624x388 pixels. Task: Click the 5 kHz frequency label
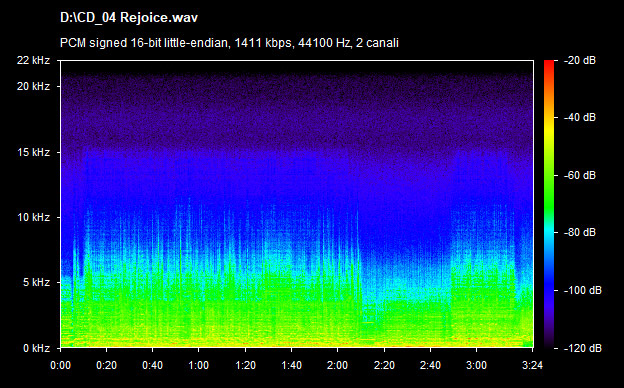[36, 282]
